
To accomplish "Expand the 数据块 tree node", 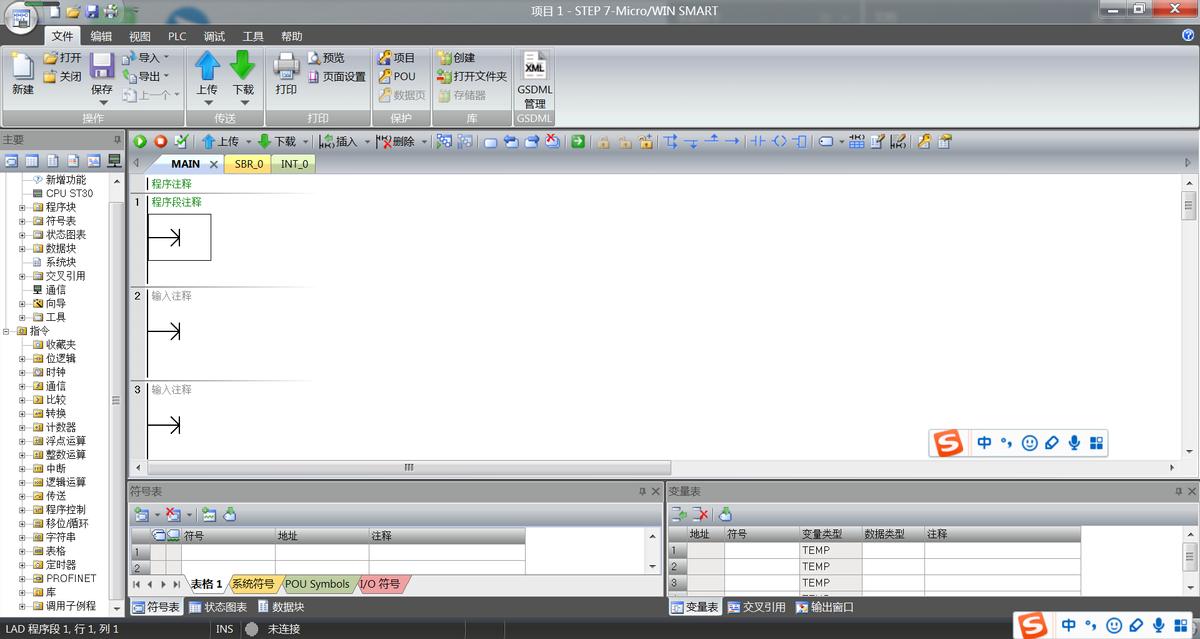I will click(22, 248).
